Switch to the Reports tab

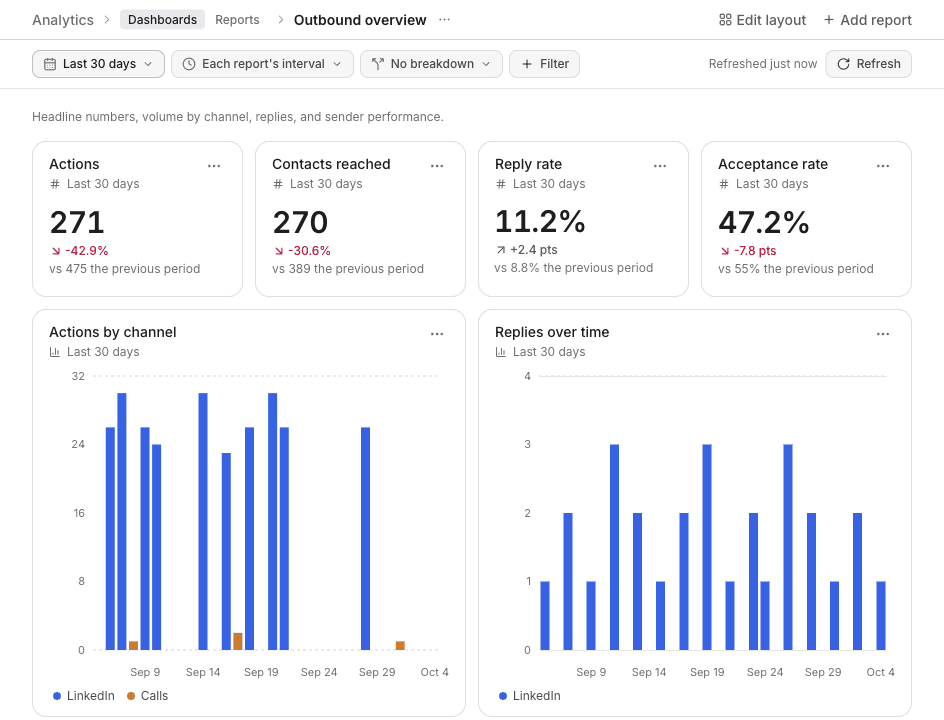(237, 20)
